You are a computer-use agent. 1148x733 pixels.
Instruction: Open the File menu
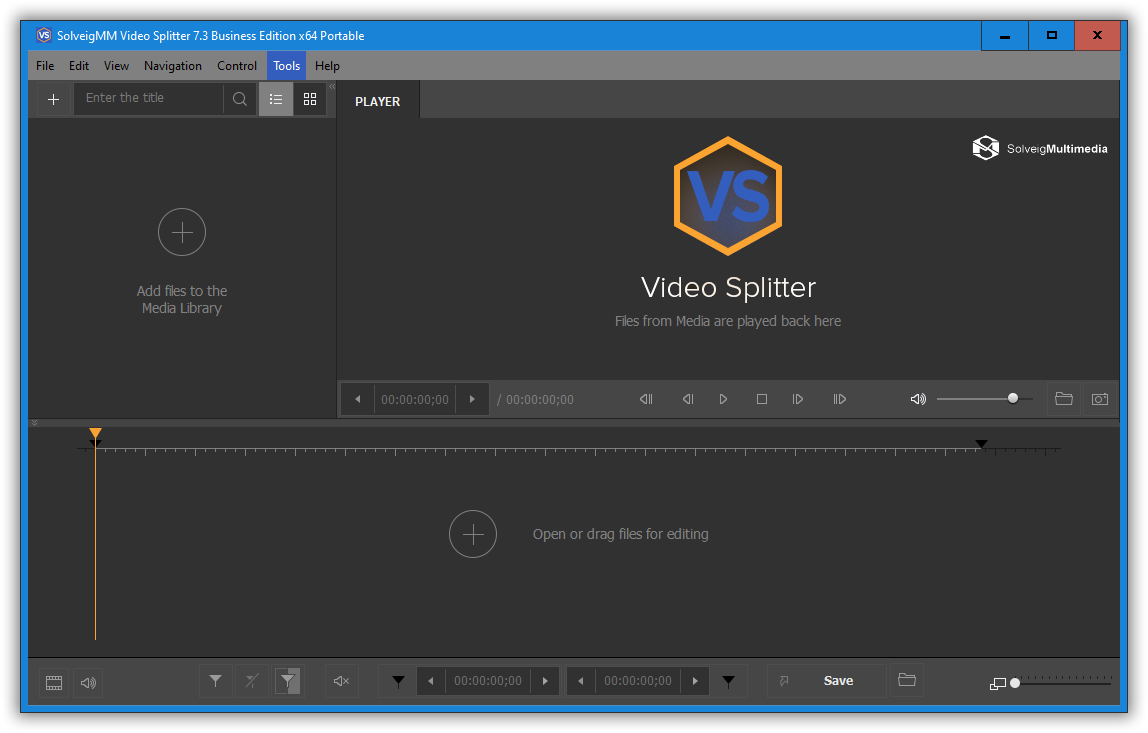point(45,66)
